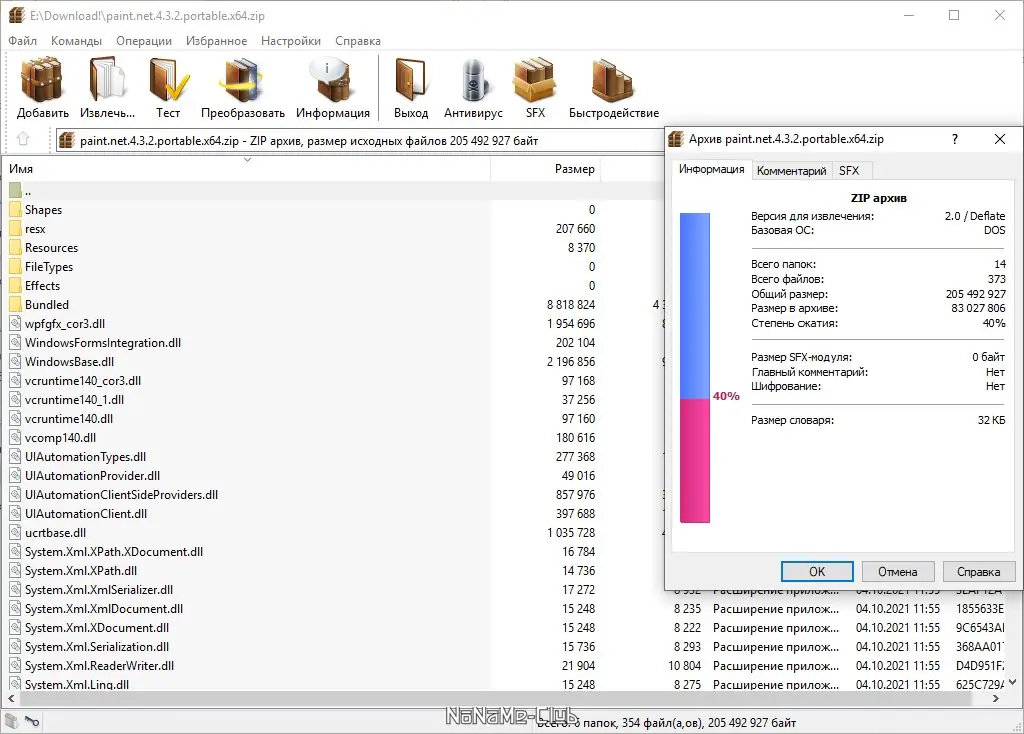Click the Отмена button
This screenshot has width=1024, height=734.
coord(897,571)
